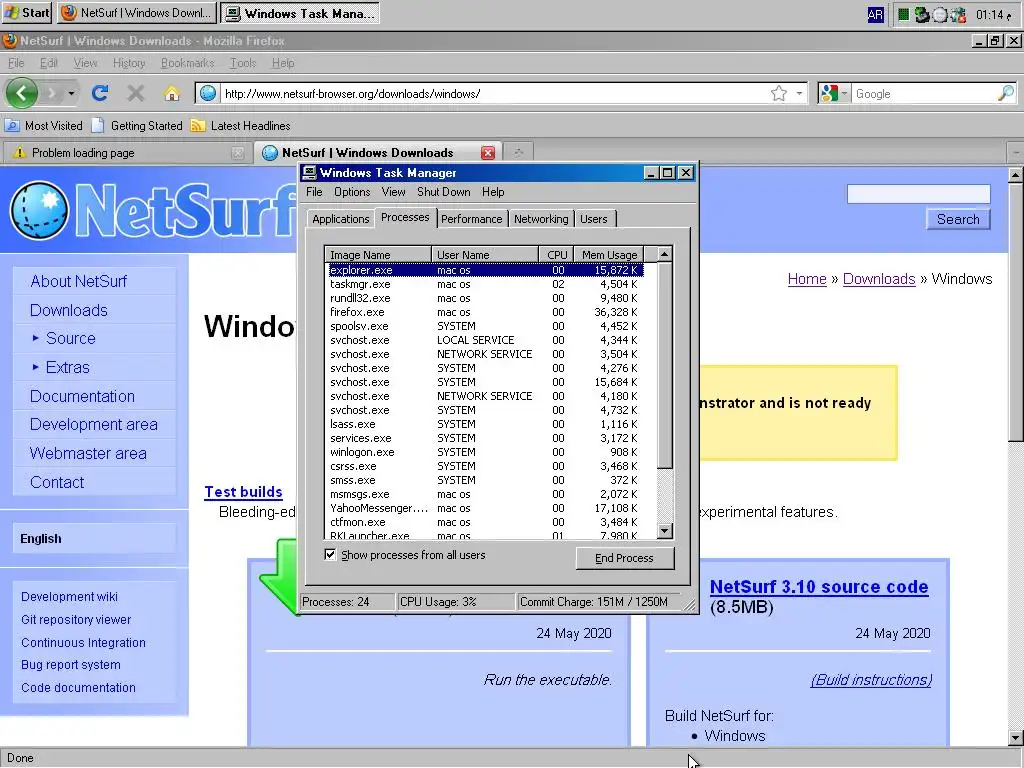Image resolution: width=1024 pixels, height=768 pixels.
Task: Close the NetSurf Windows Downloads tab
Action: (487, 153)
